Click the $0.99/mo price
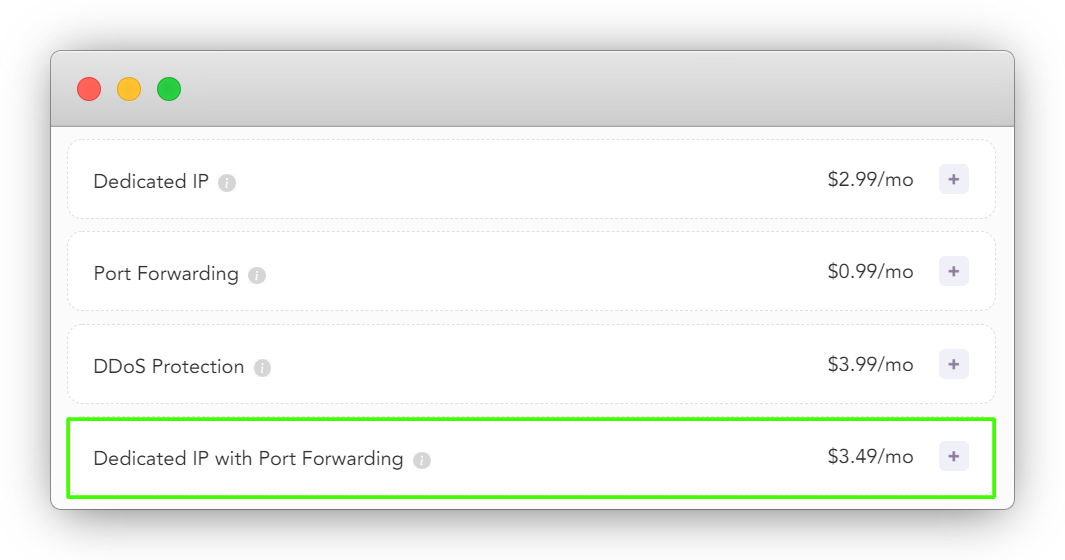Viewport: 1065px width, 560px height. click(x=870, y=271)
